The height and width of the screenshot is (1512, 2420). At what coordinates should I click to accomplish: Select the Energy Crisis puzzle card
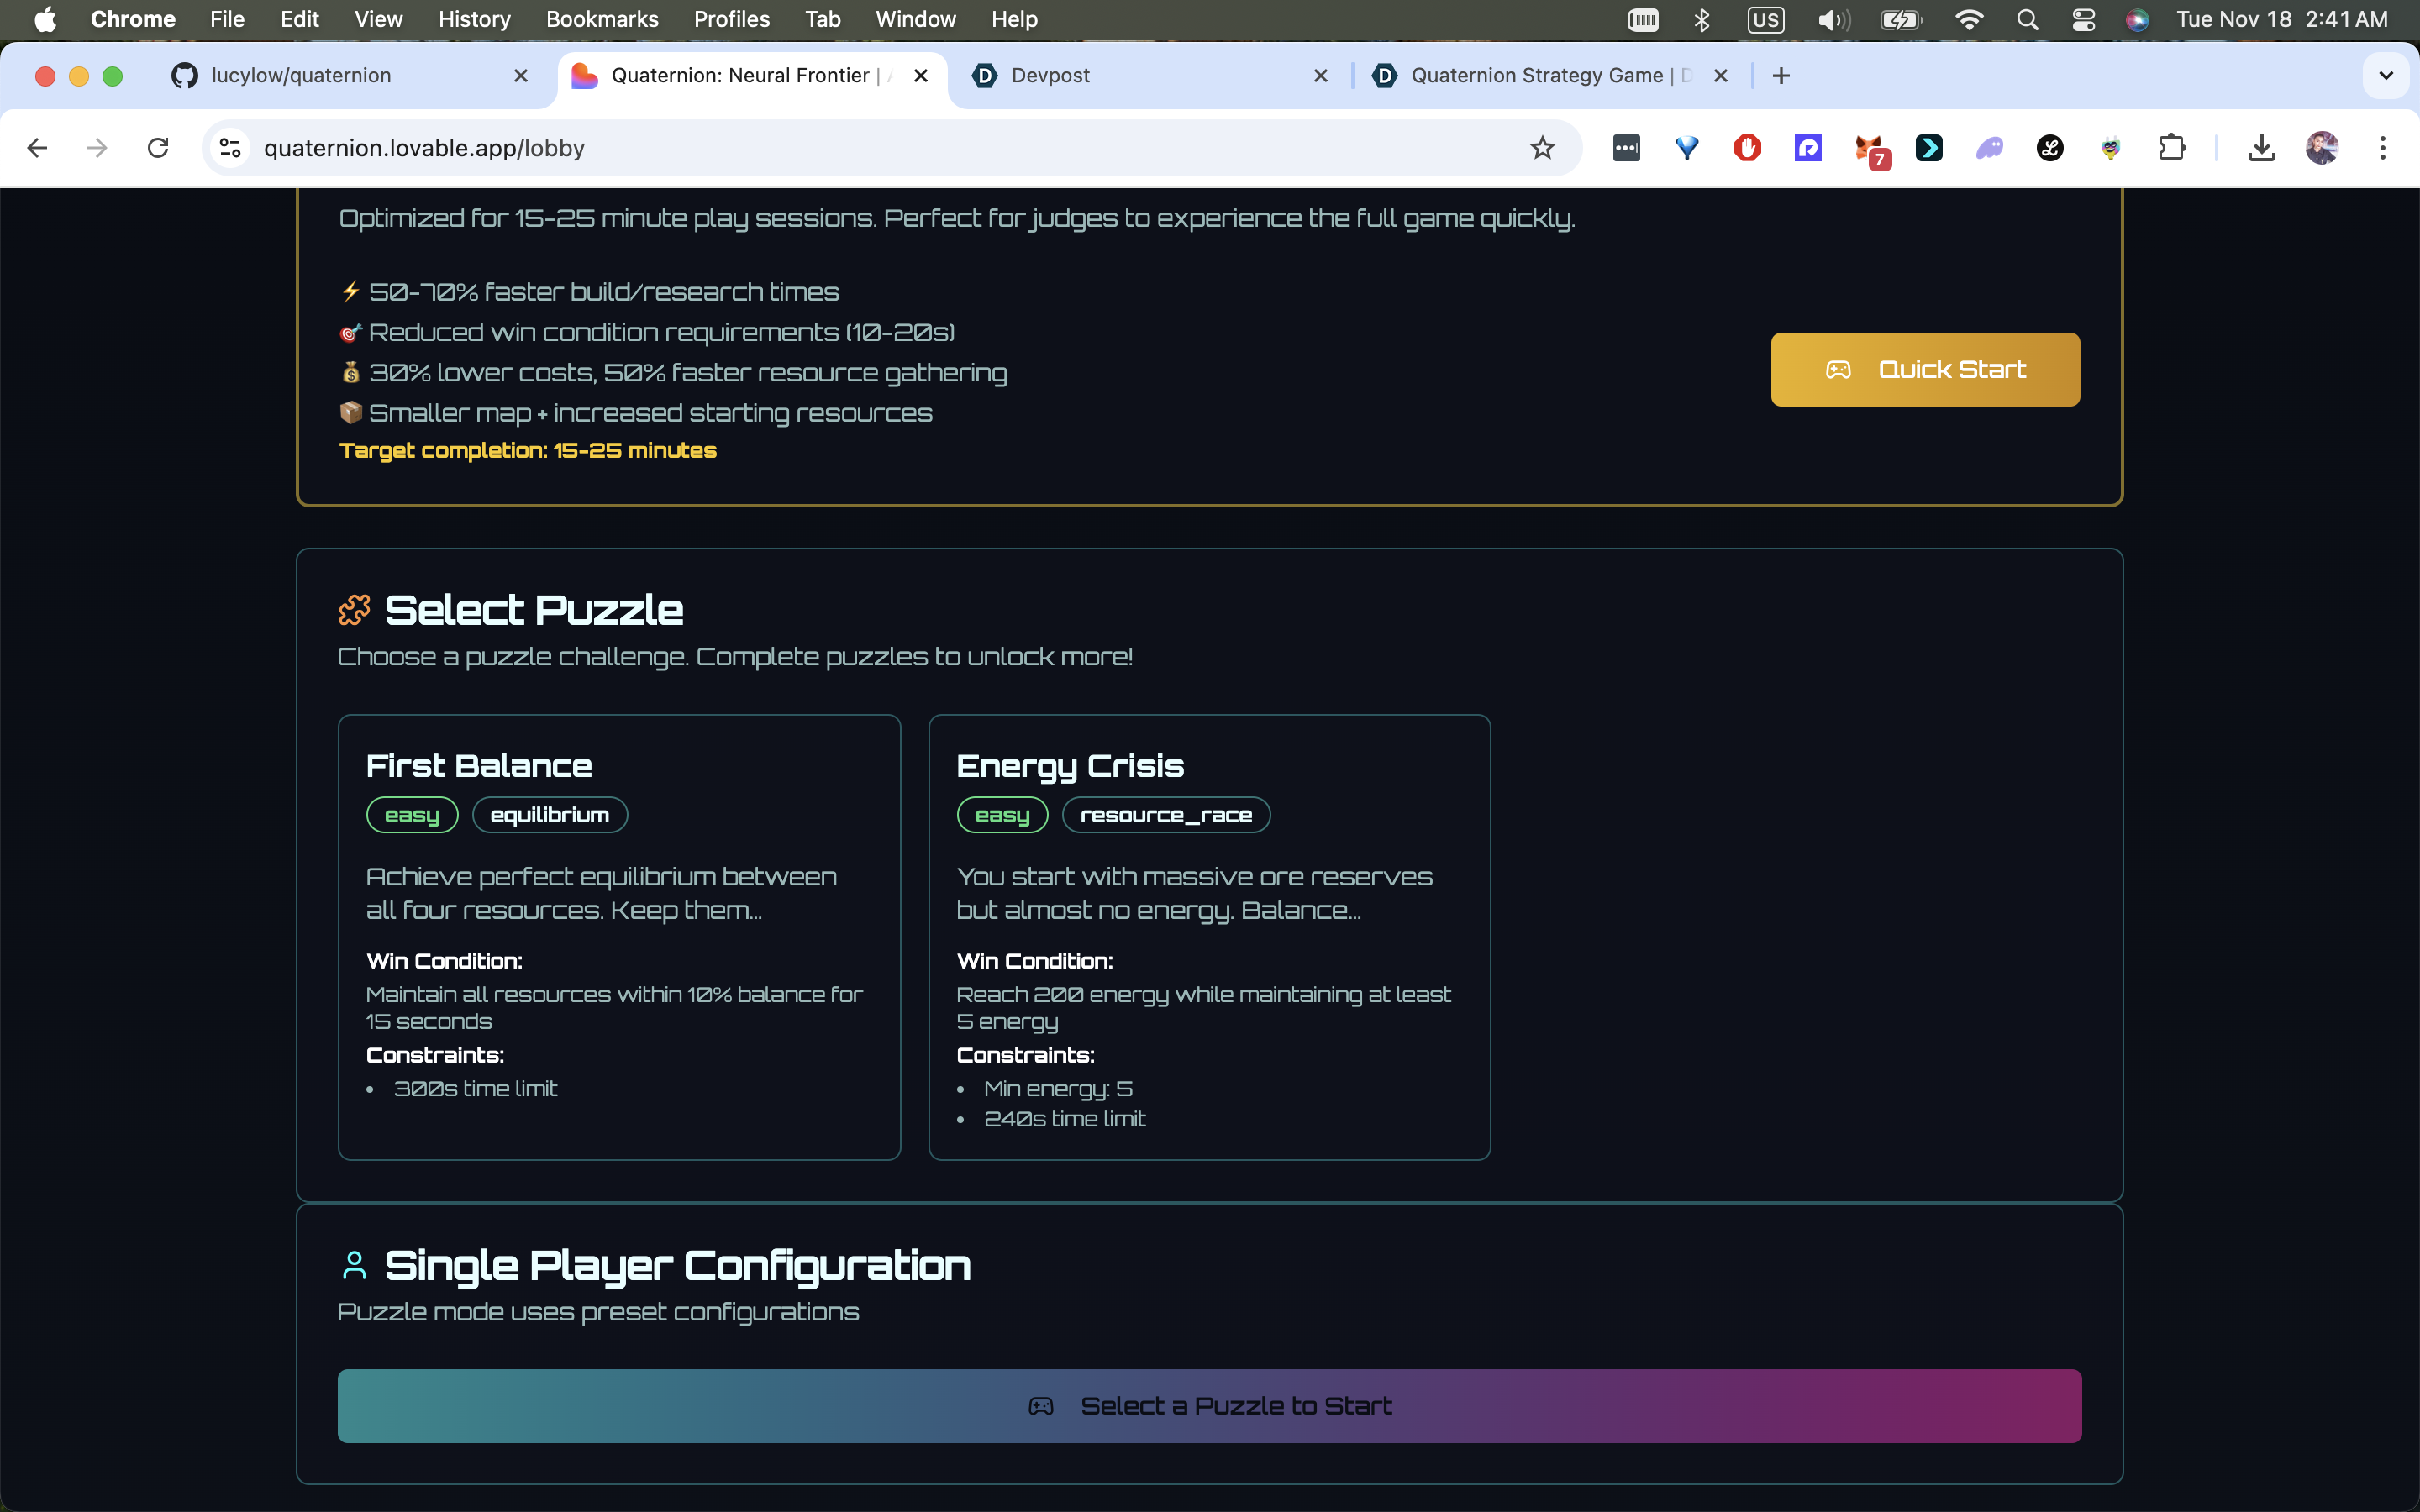click(x=1208, y=936)
